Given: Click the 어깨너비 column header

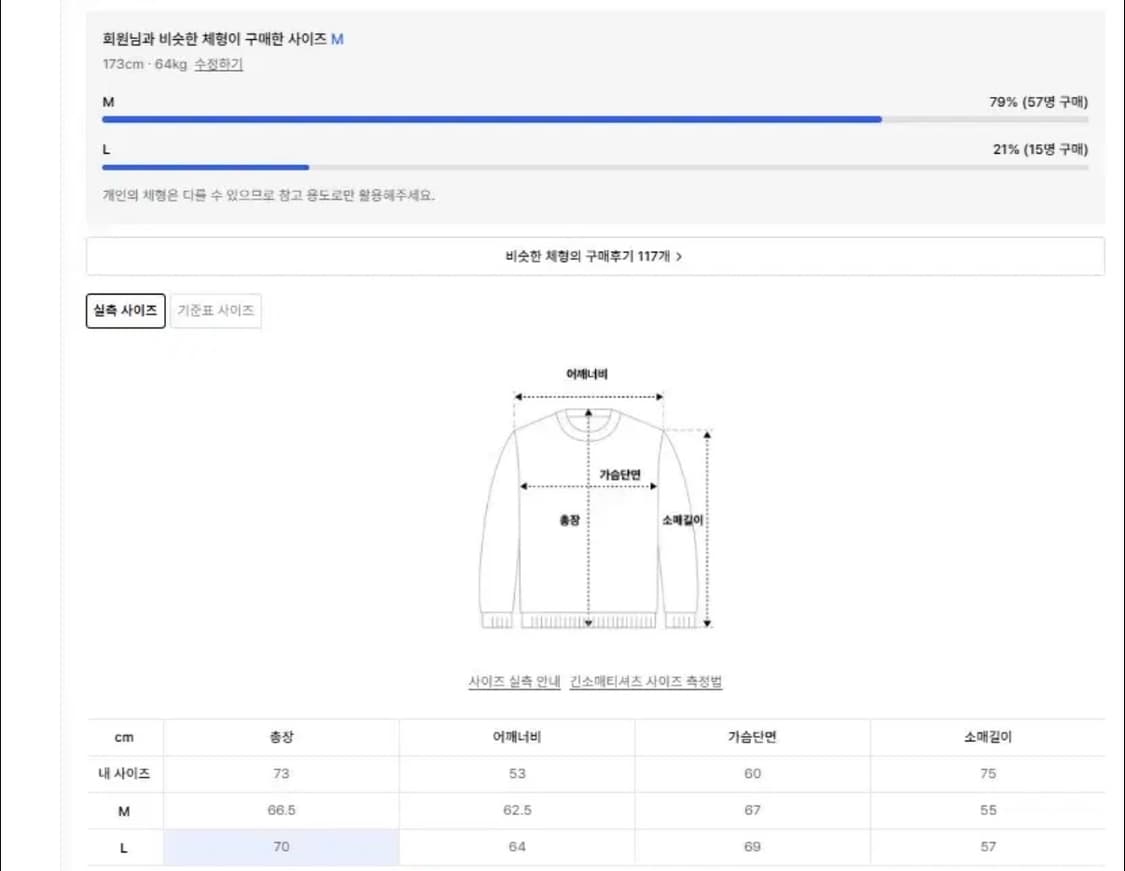Looking at the screenshot, I should click(516, 737).
